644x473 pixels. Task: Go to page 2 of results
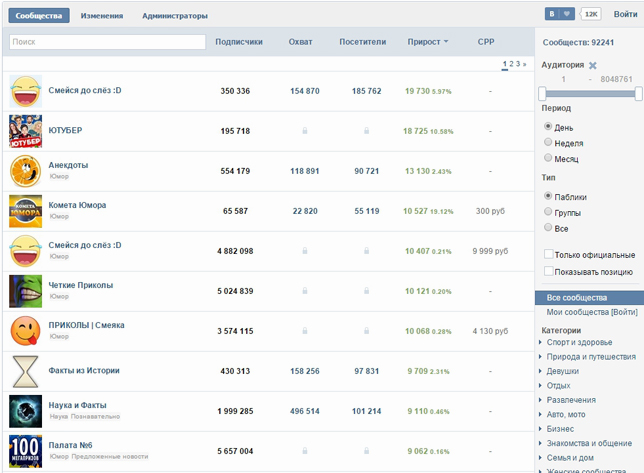click(511, 64)
